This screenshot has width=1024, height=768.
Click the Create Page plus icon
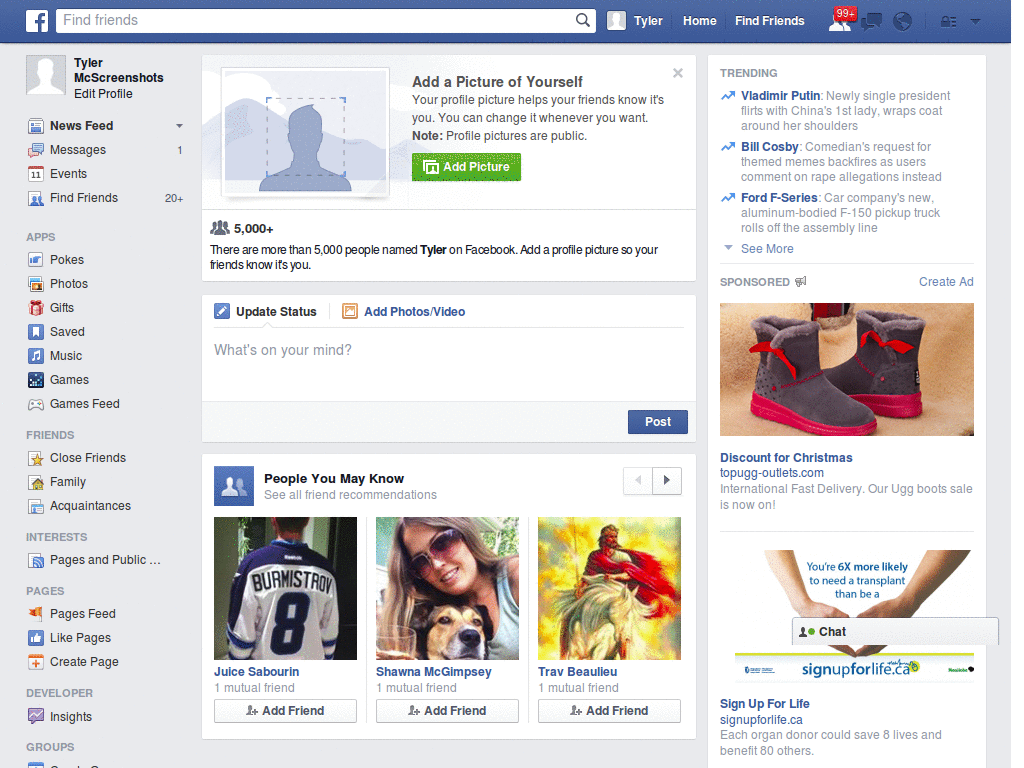(35, 662)
